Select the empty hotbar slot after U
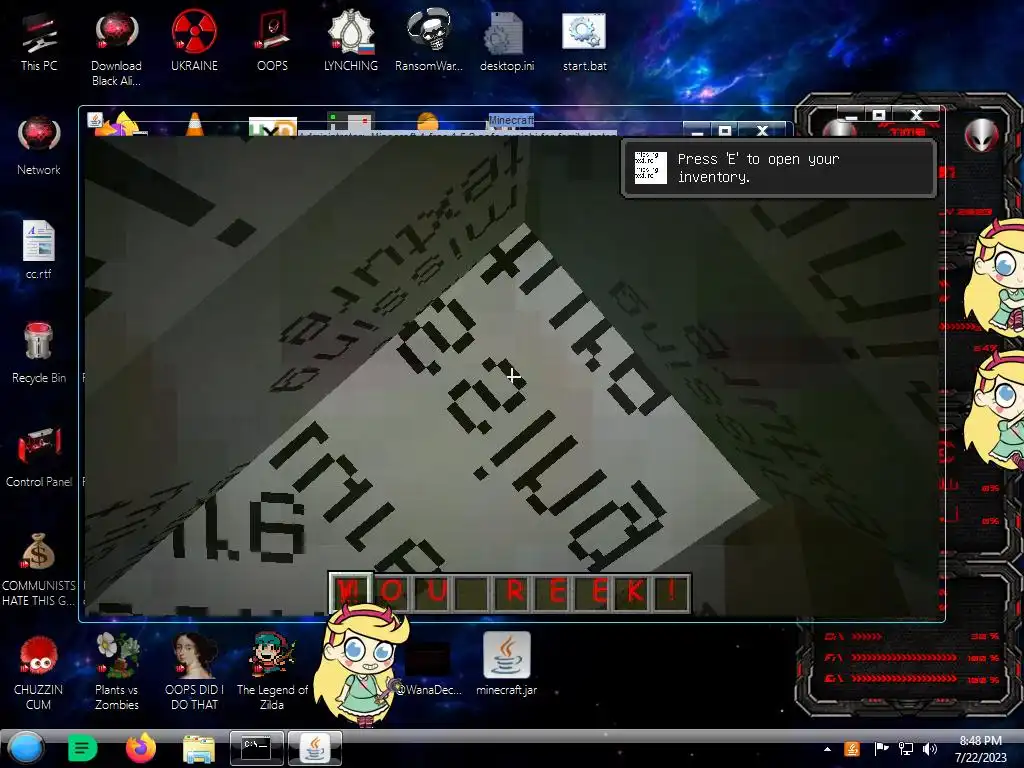This screenshot has height=768, width=1024. coord(472,592)
